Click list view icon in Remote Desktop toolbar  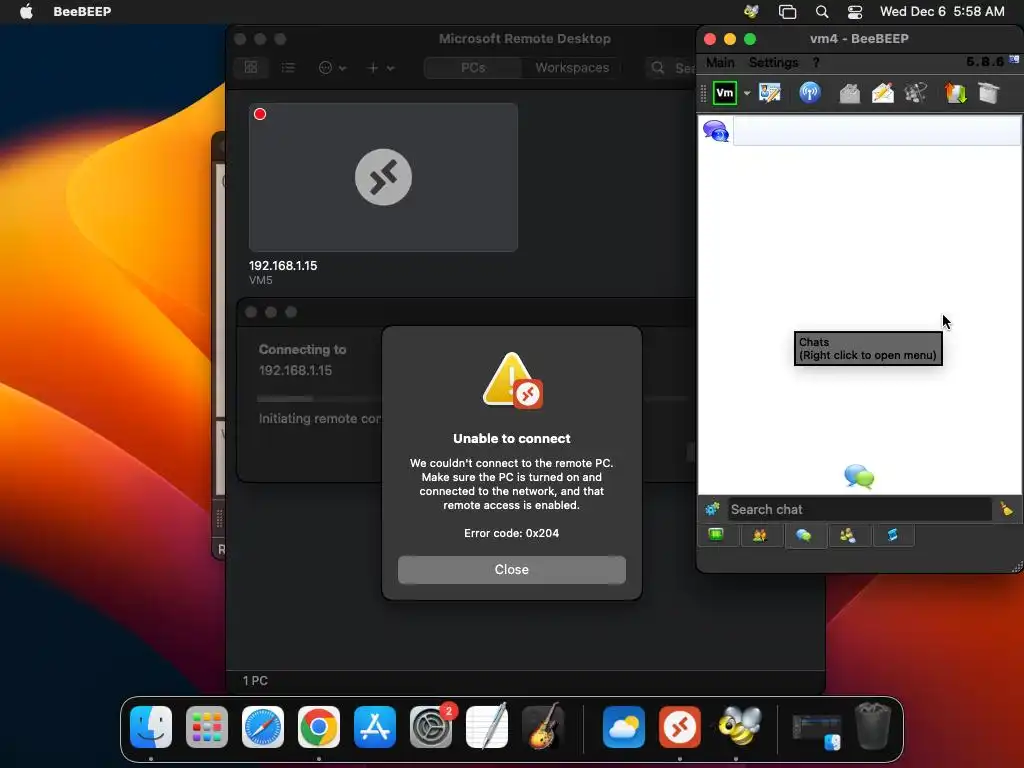tap(288, 67)
